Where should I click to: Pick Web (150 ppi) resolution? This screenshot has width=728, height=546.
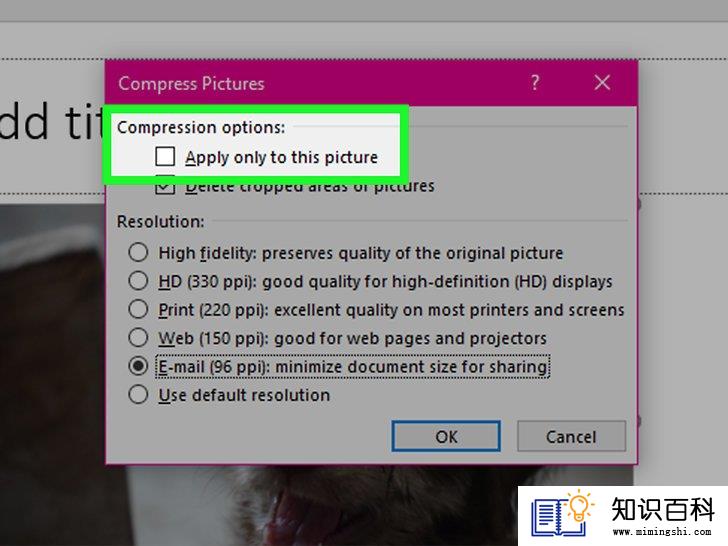(138, 338)
